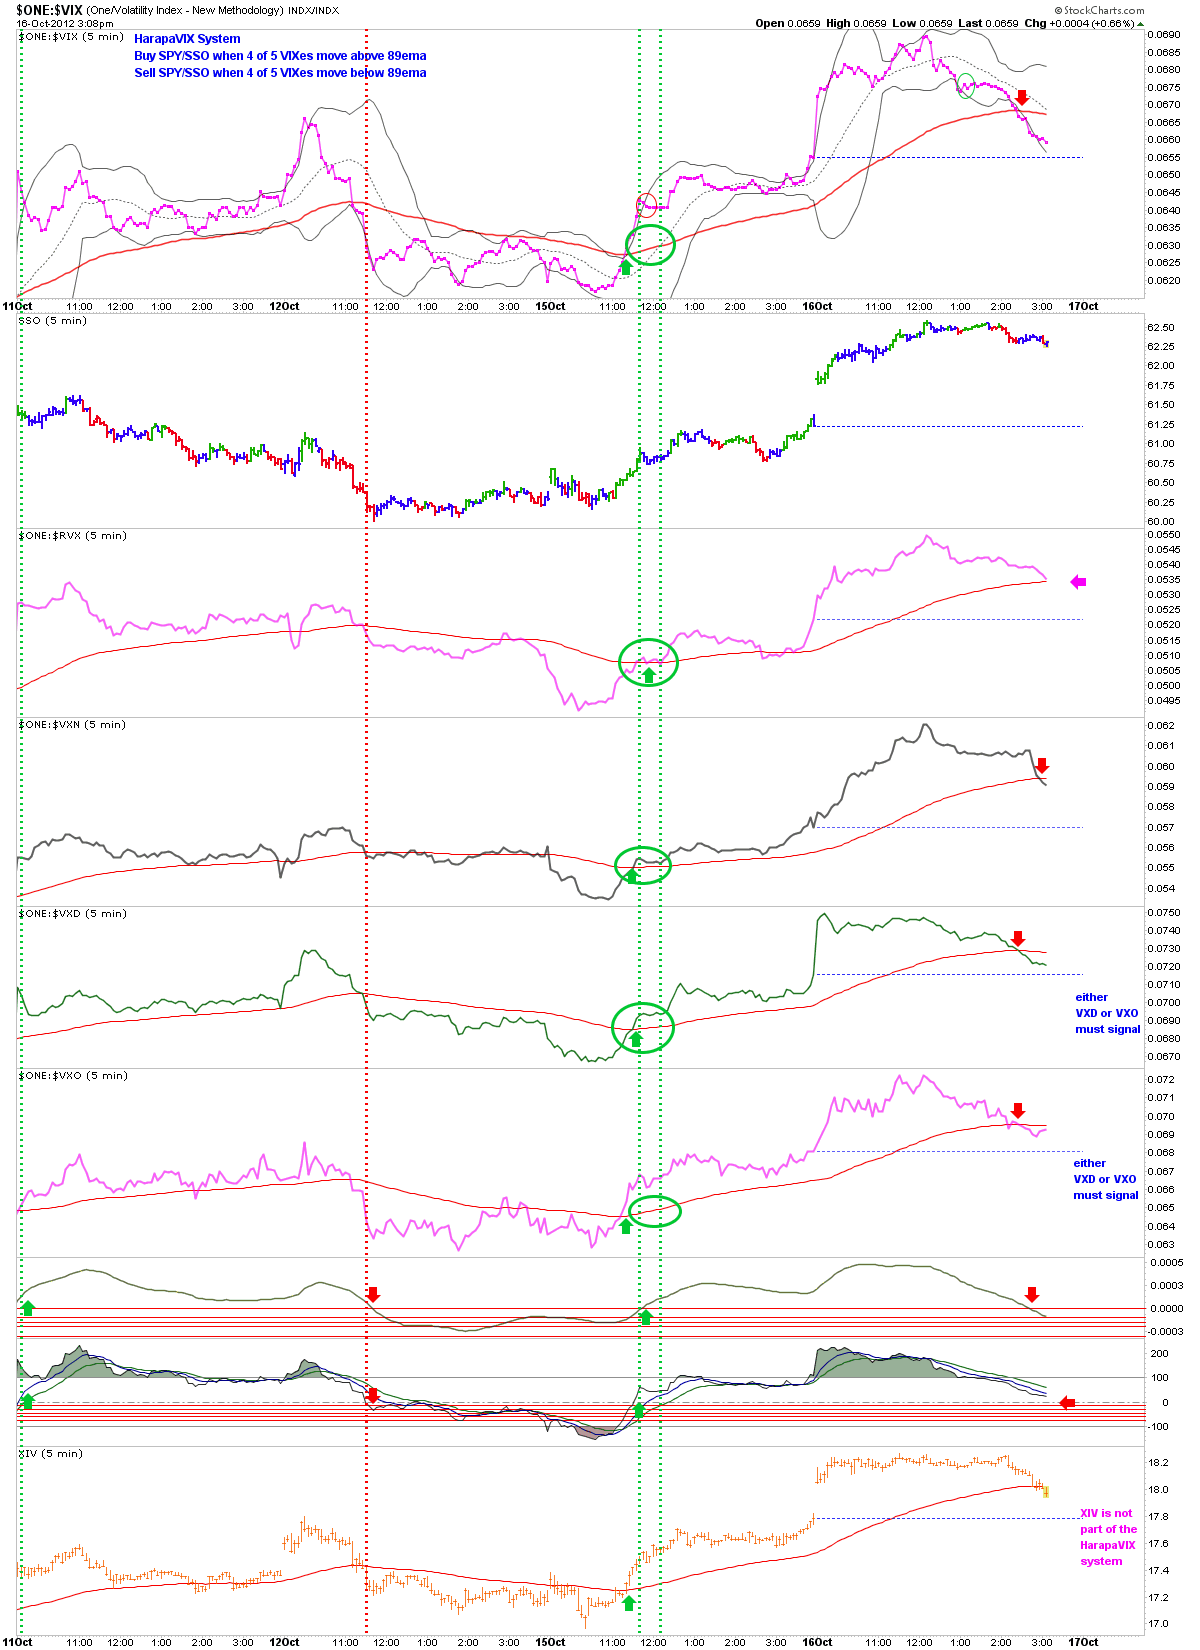Click the 'must signal' note in VXD panel
Viewport: 1200px width, 1650px height.
pos(1108,1029)
